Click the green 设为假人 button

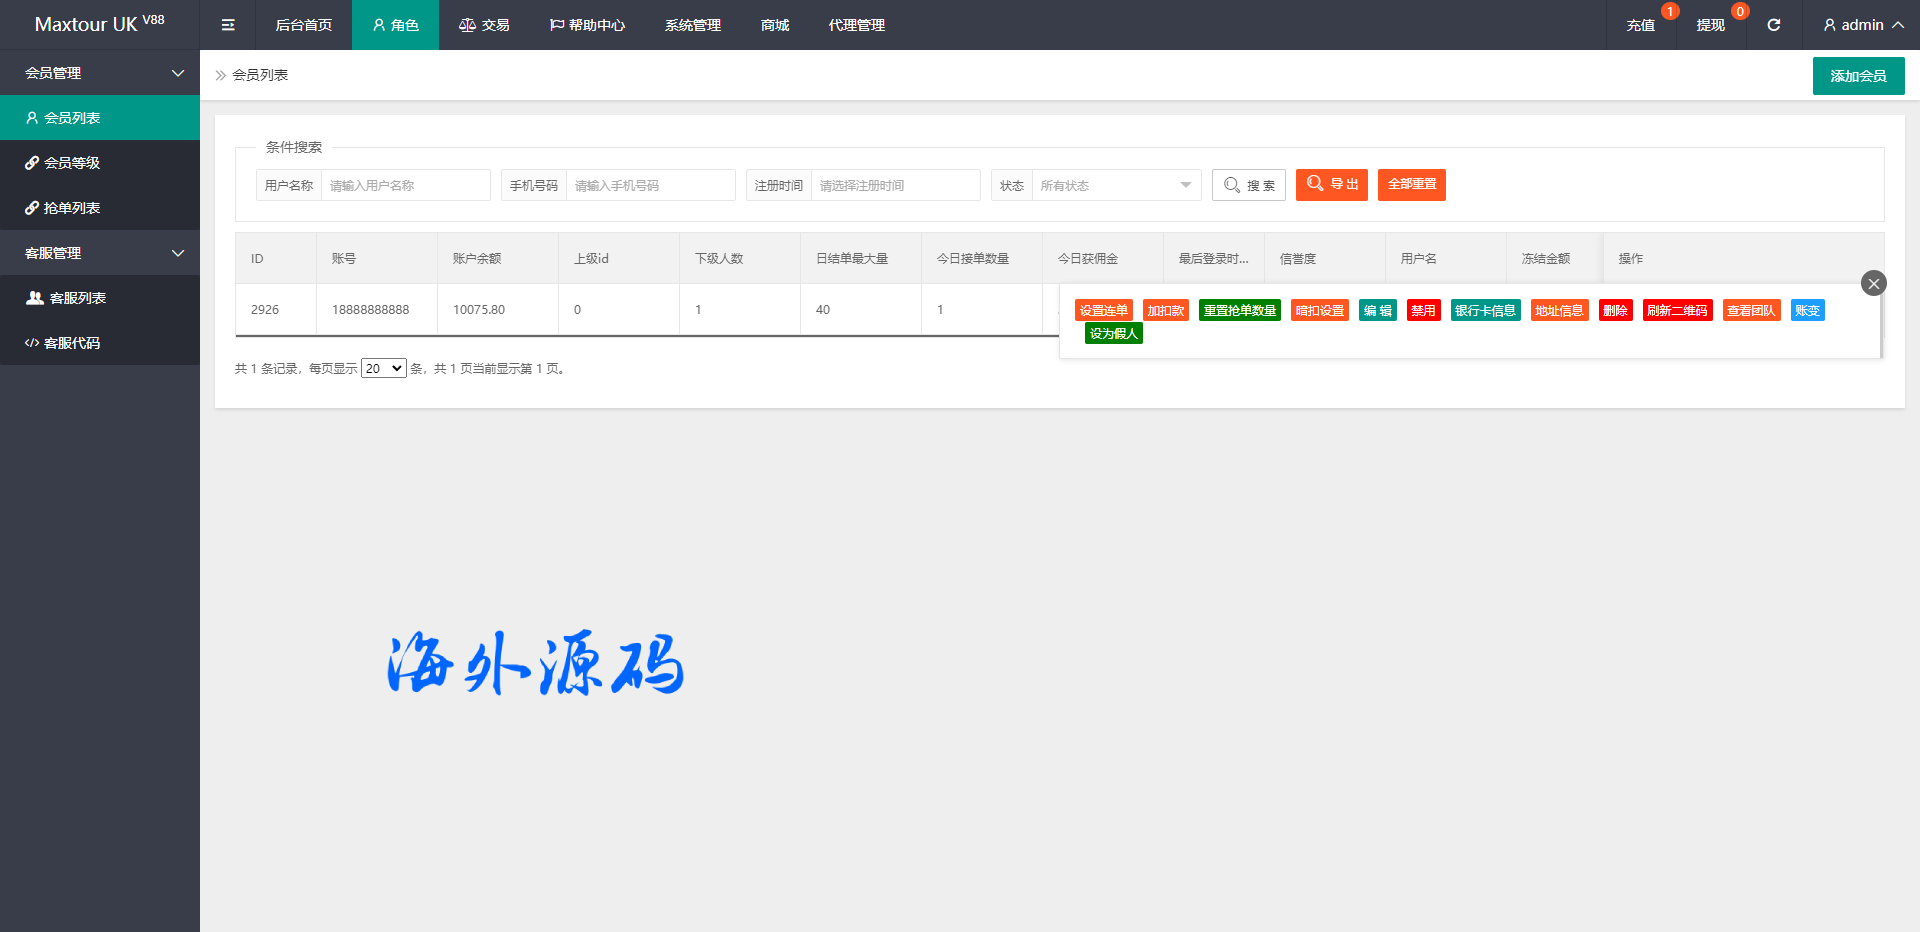point(1113,334)
